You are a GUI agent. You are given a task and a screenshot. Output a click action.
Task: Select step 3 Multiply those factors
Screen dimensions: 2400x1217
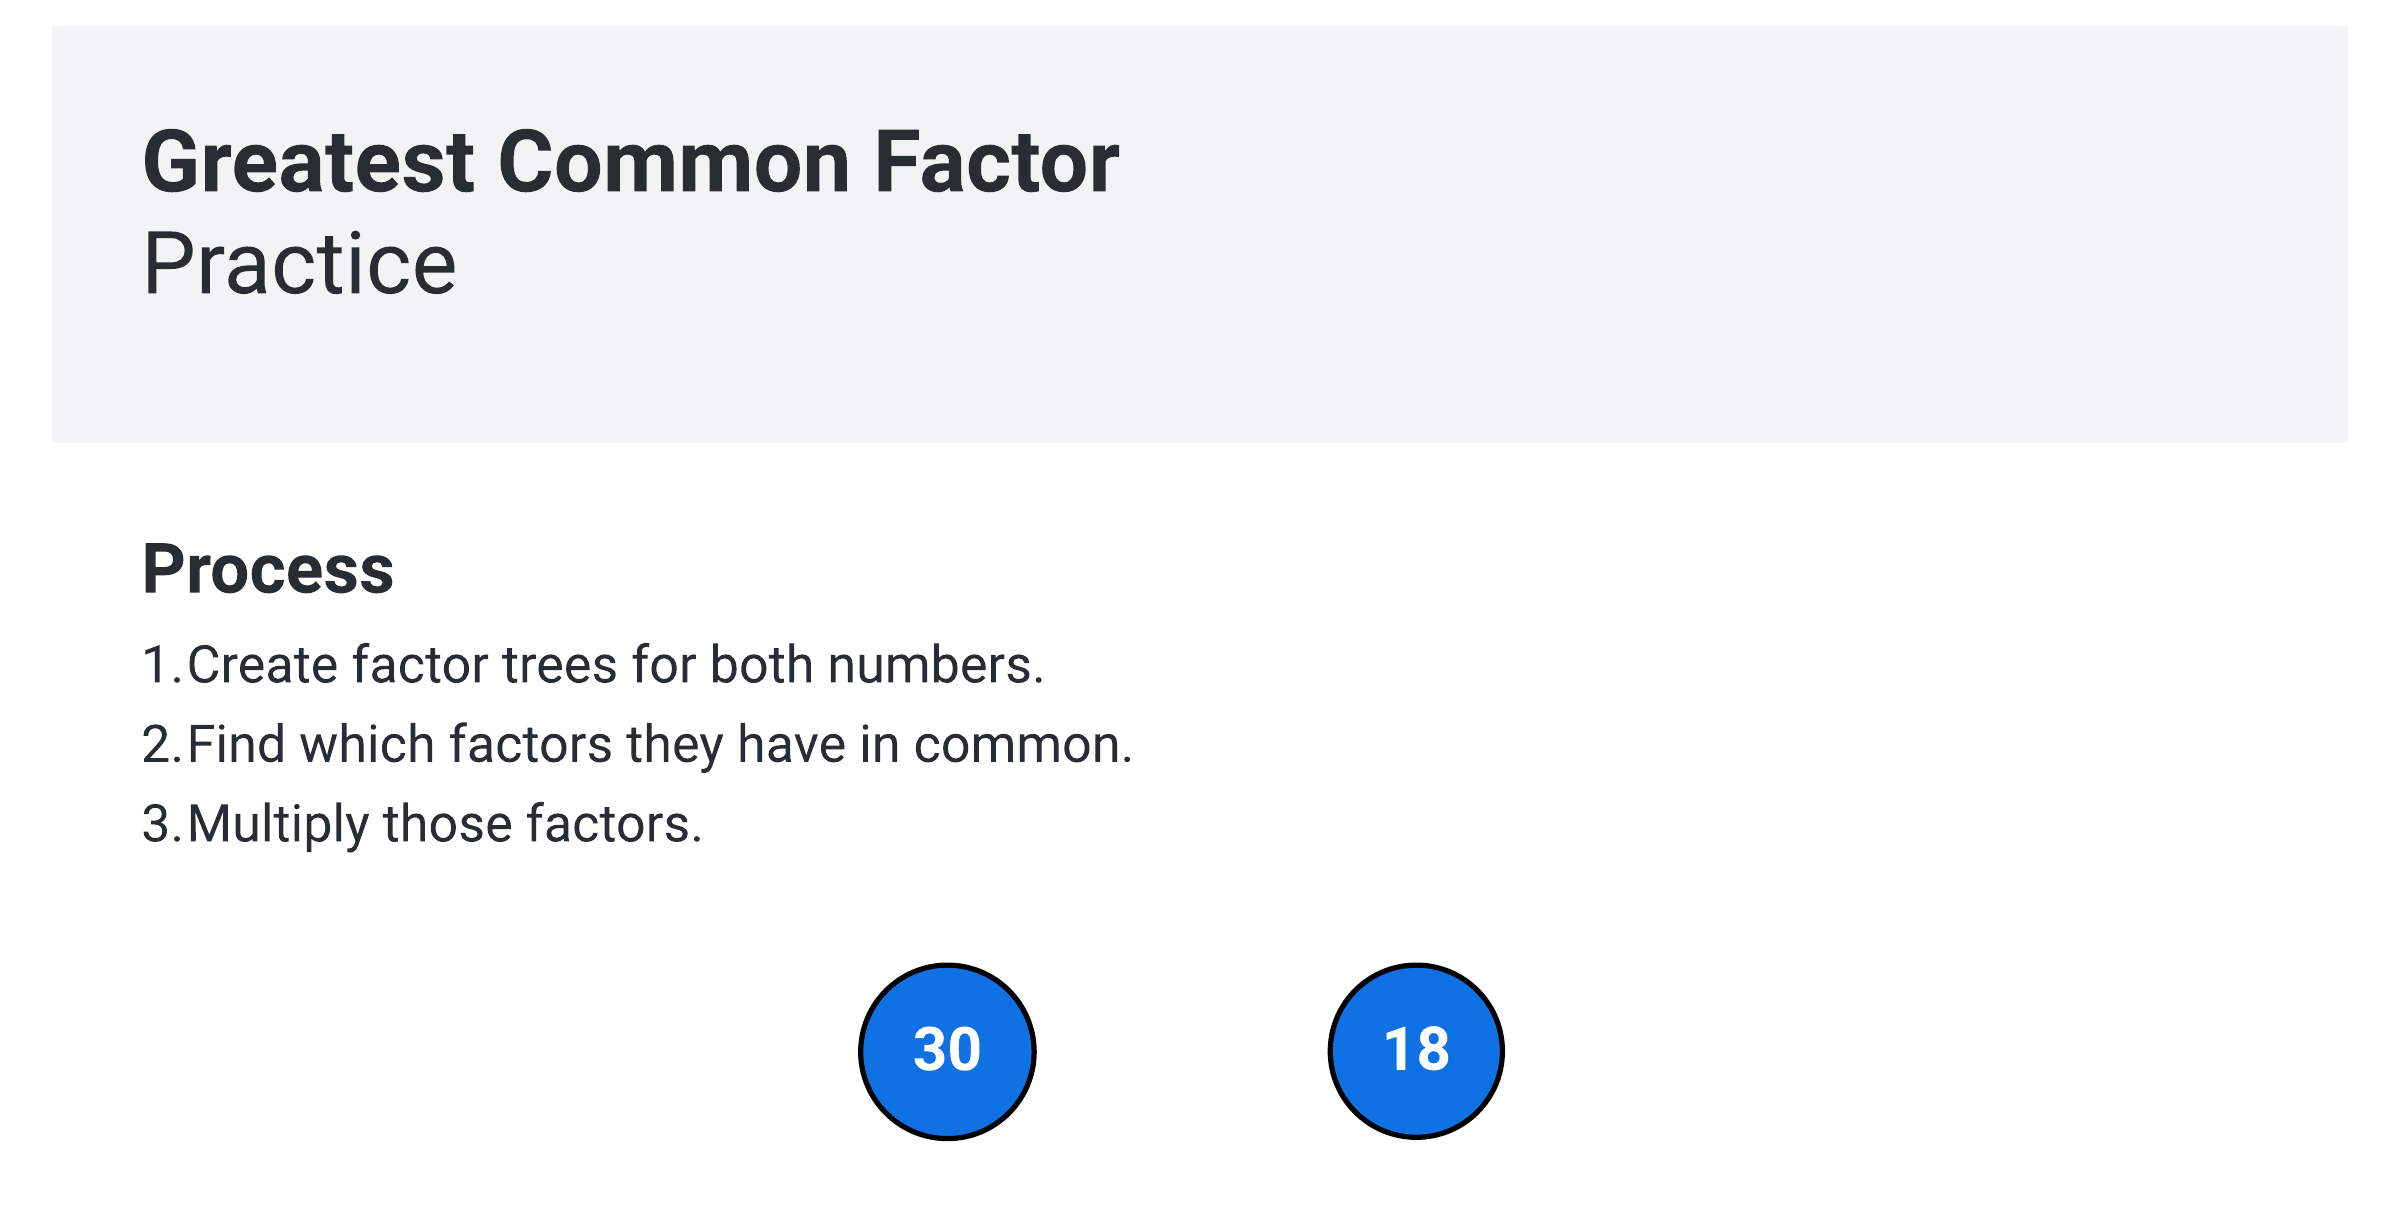[422, 825]
